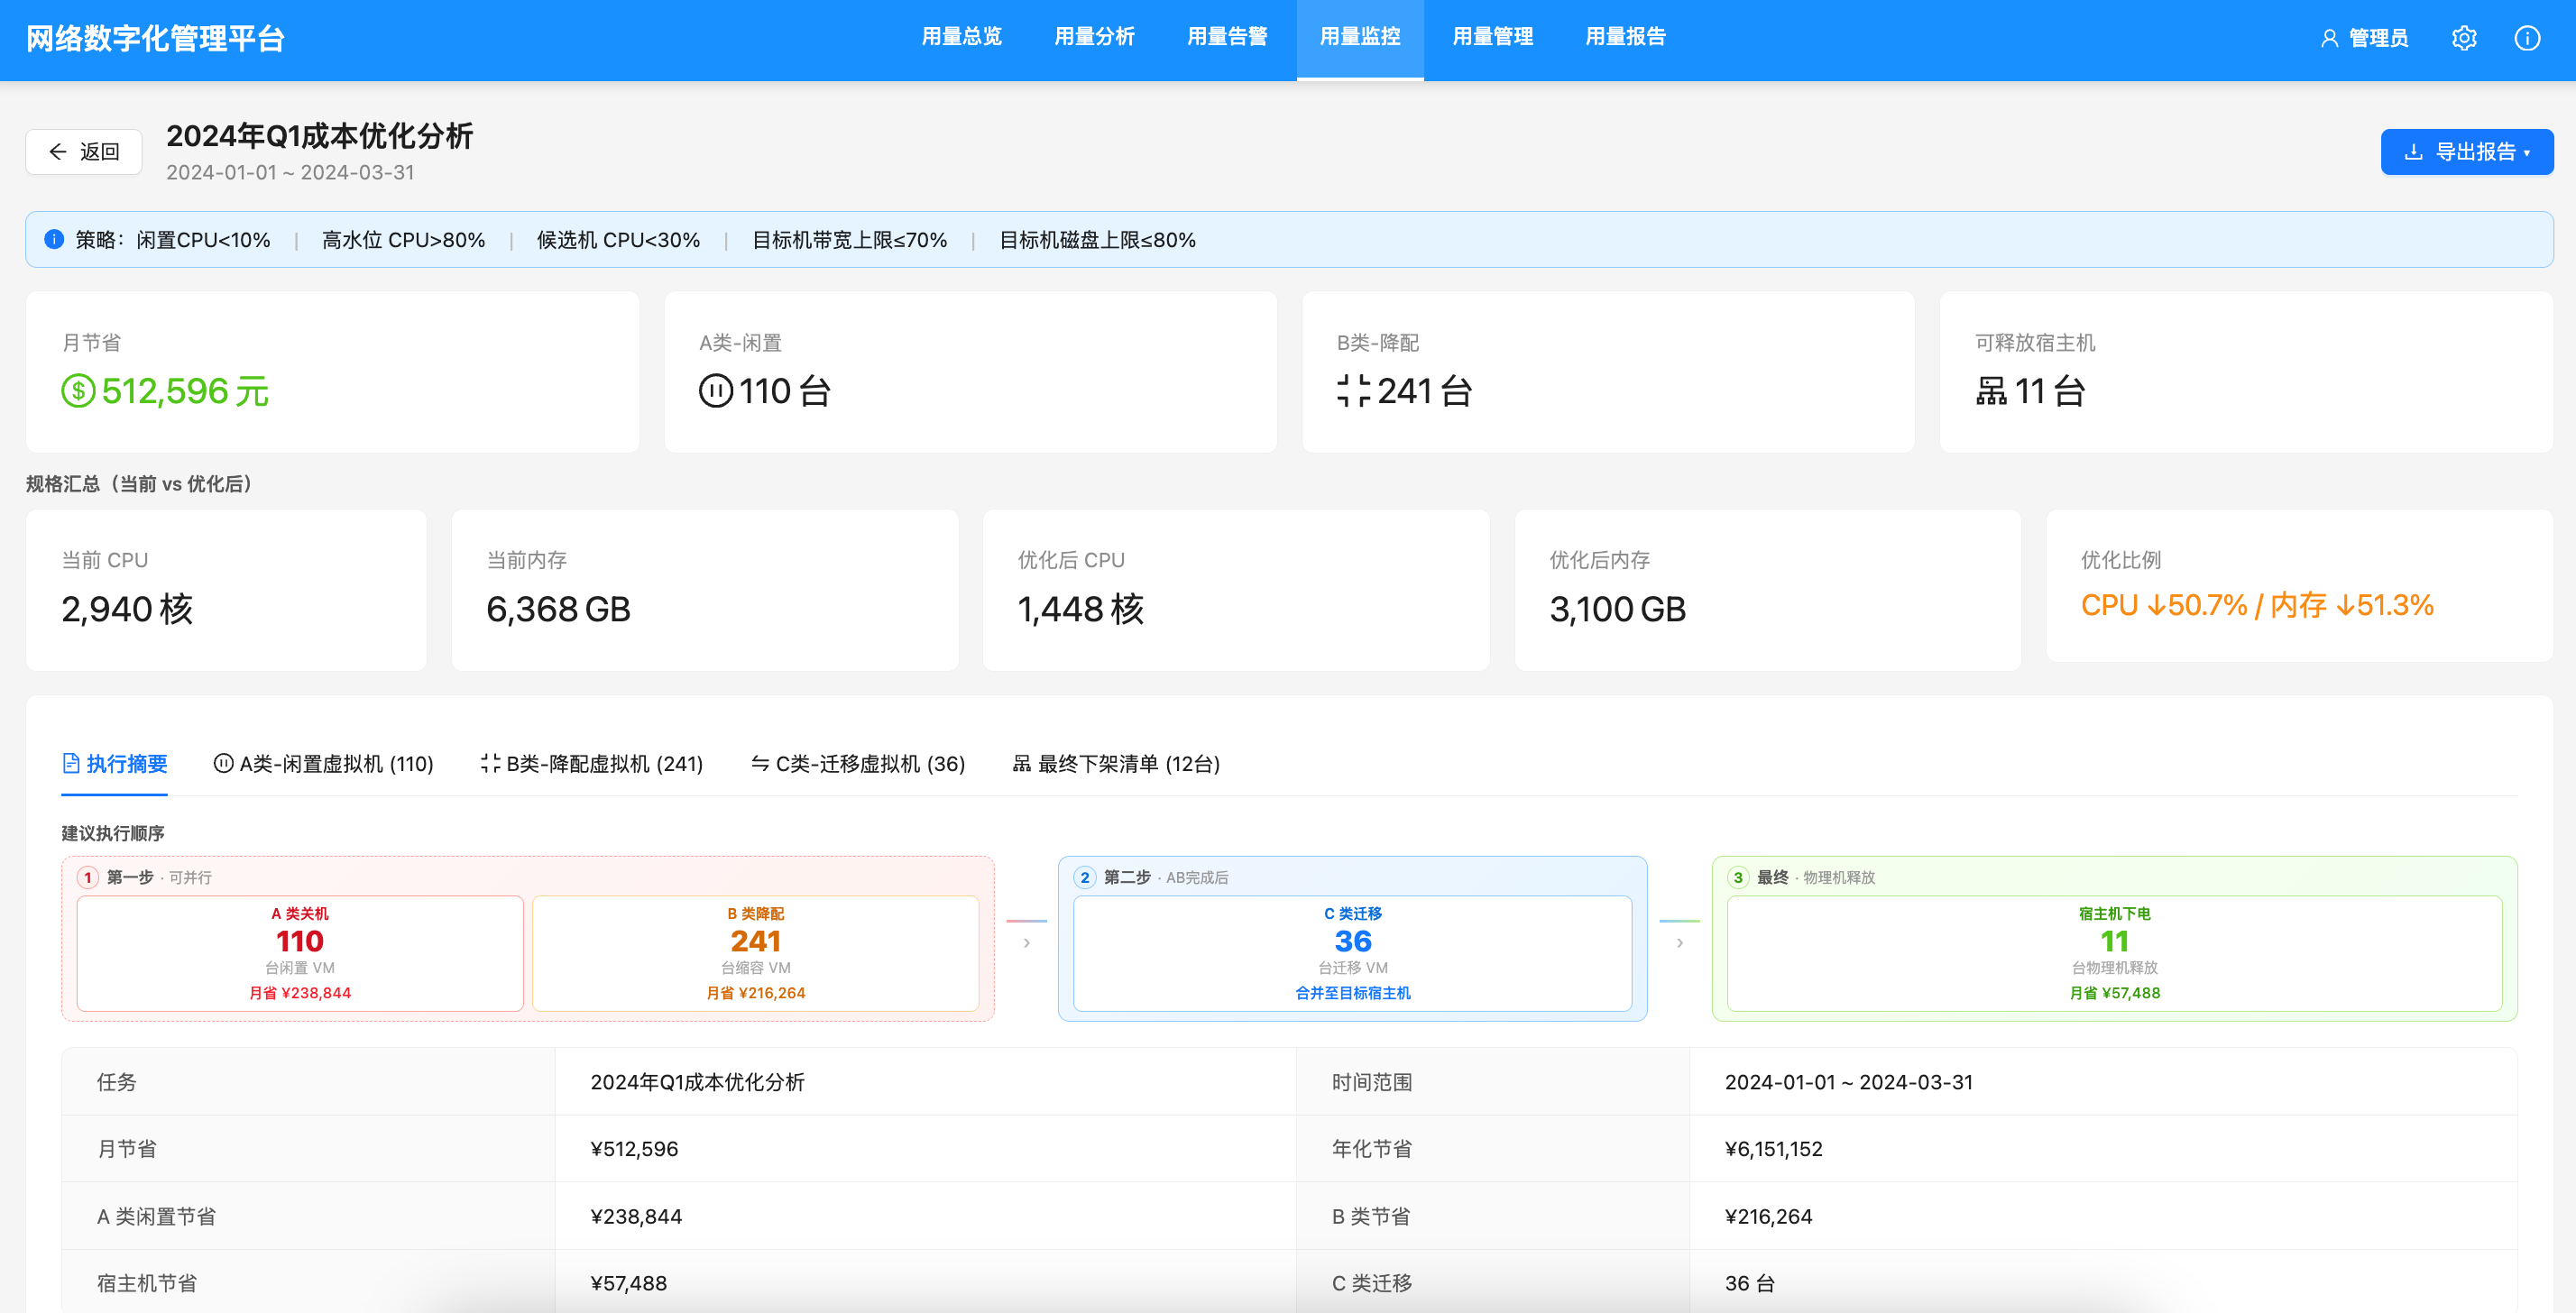Open C类-迁移虚拟机 (36) tab
Viewport: 2576px width, 1313px height.
(x=858, y=764)
